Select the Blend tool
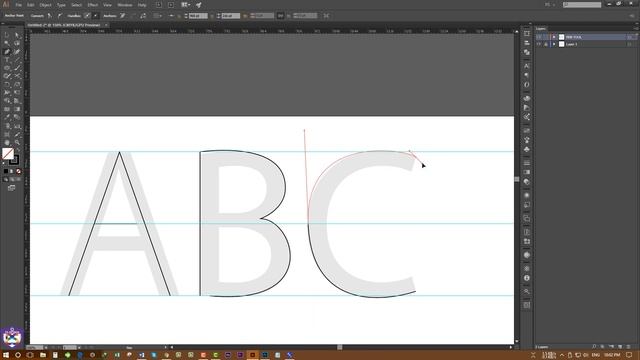The height and width of the screenshot is (360, 640). pos(17,118)
